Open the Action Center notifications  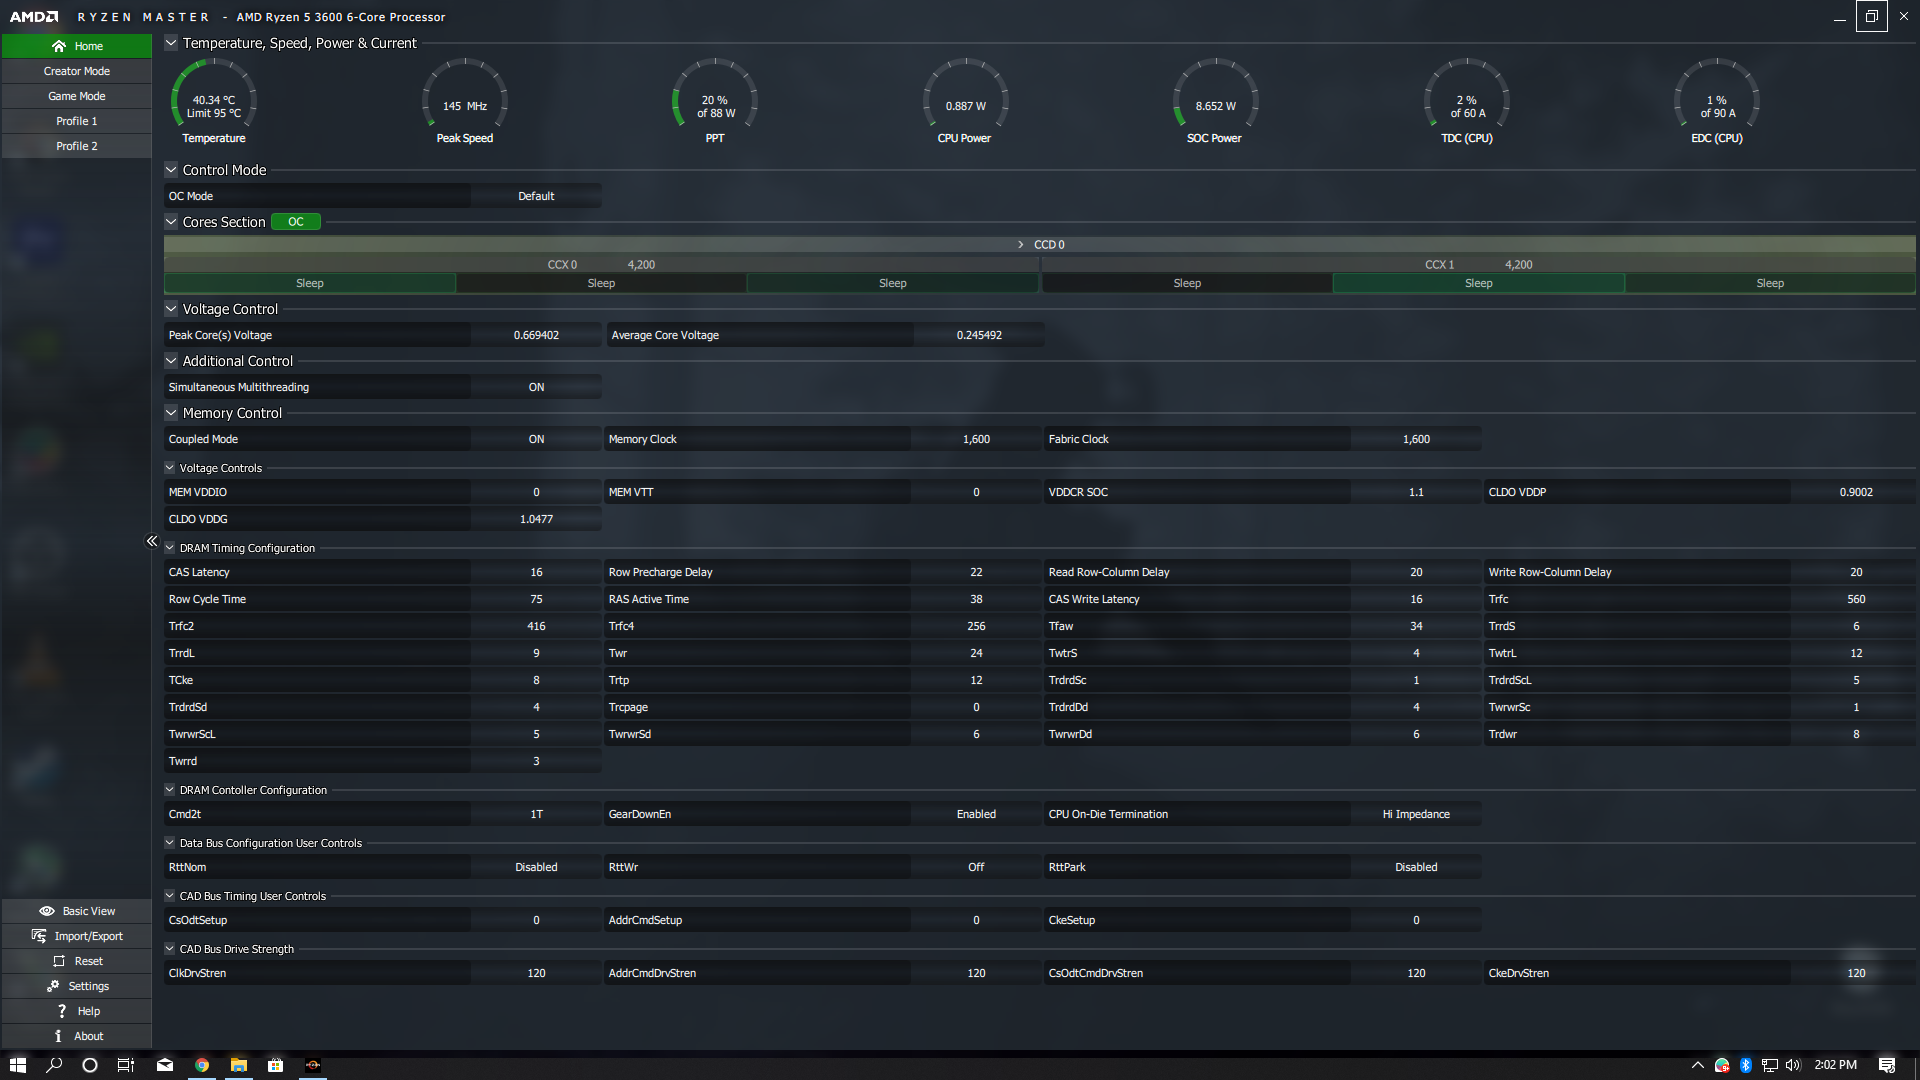point(1887,1065)
